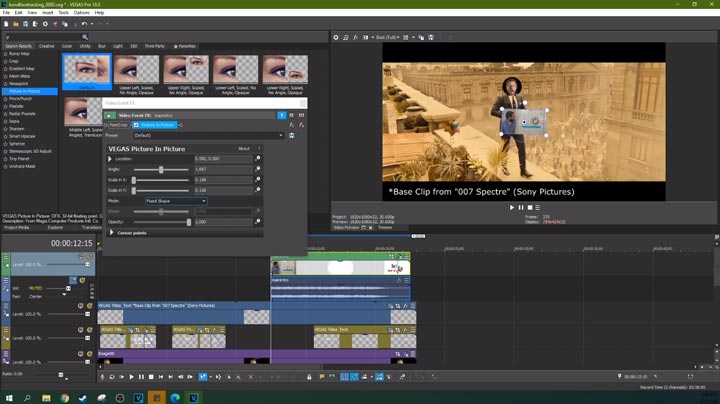Click the Save preset disk icon
The height and width of the screenshot is (404, 720).
point(292,135)
